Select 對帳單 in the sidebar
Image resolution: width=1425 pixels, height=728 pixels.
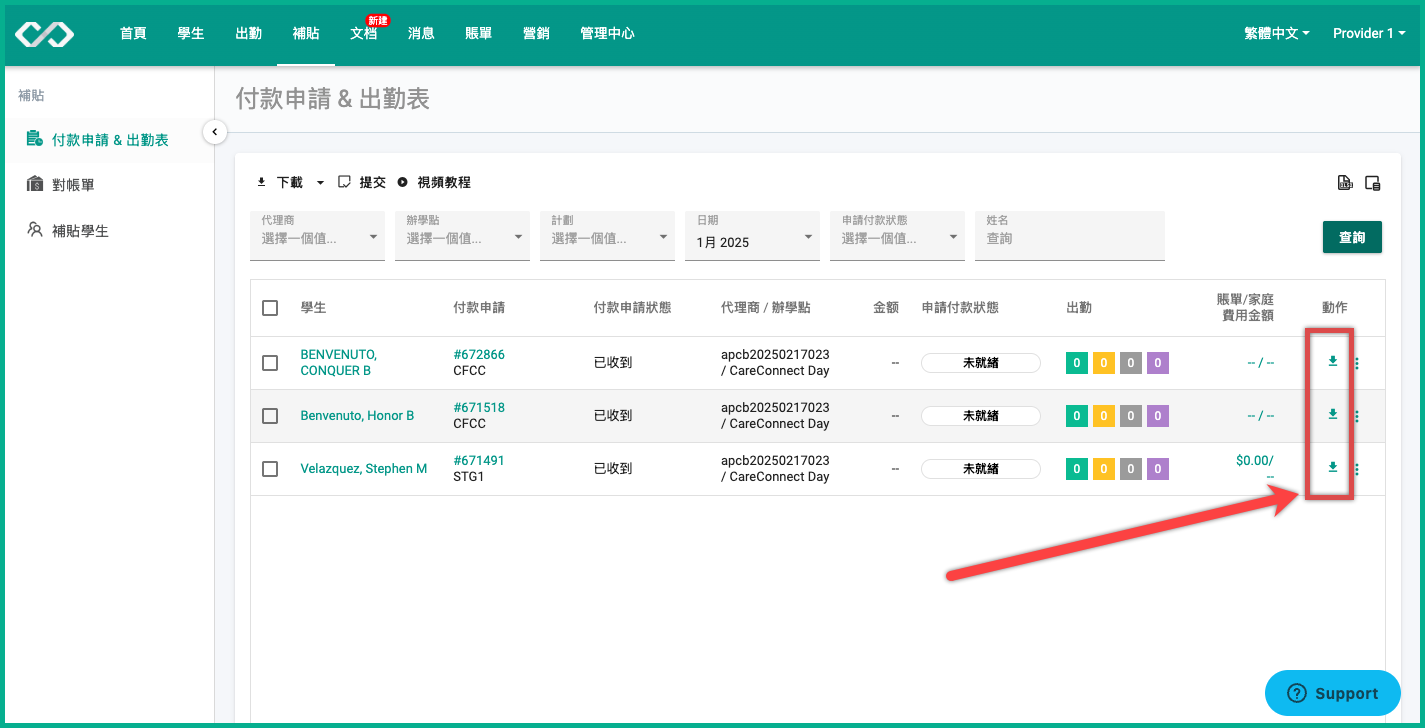point(74,185)
